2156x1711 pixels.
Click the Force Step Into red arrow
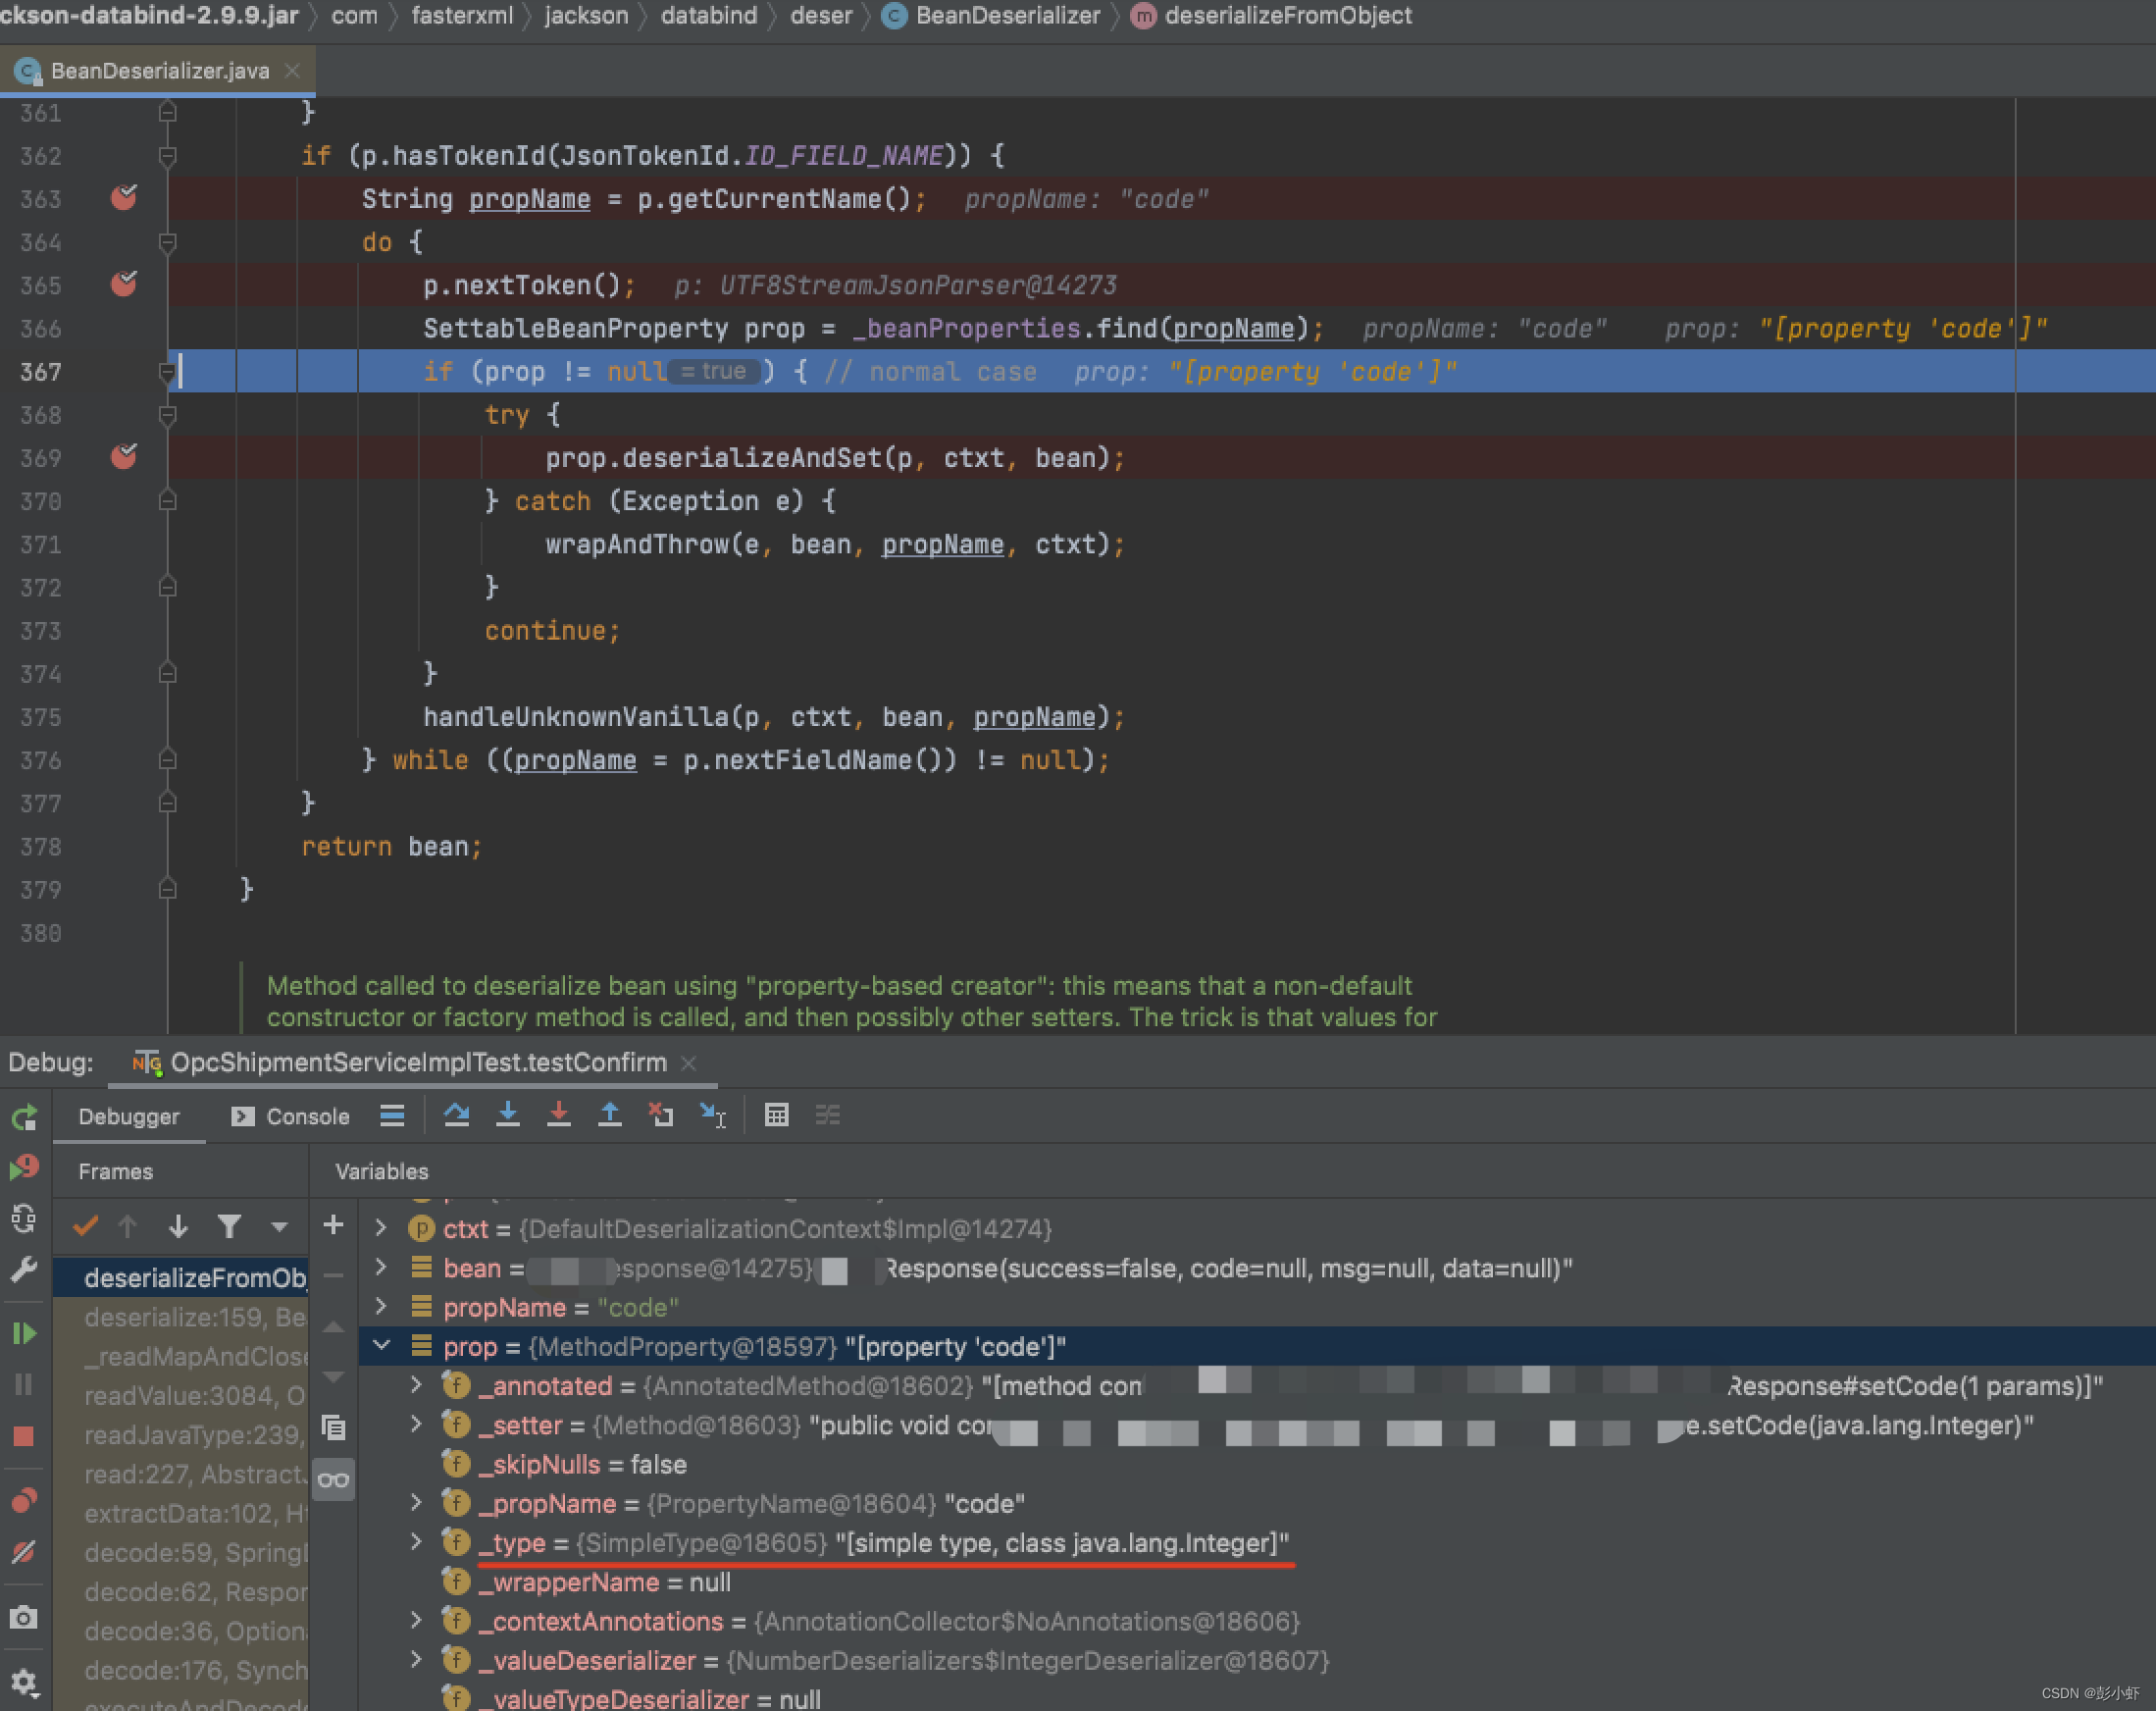[x=559, y=1115]
